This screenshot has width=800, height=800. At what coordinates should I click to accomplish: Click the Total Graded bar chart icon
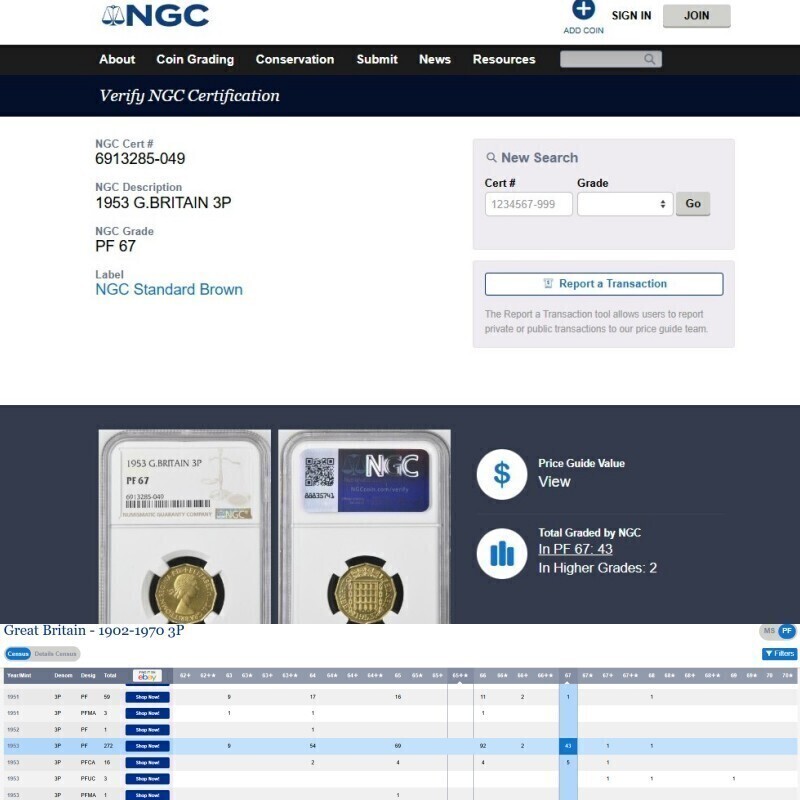[502, 554]
